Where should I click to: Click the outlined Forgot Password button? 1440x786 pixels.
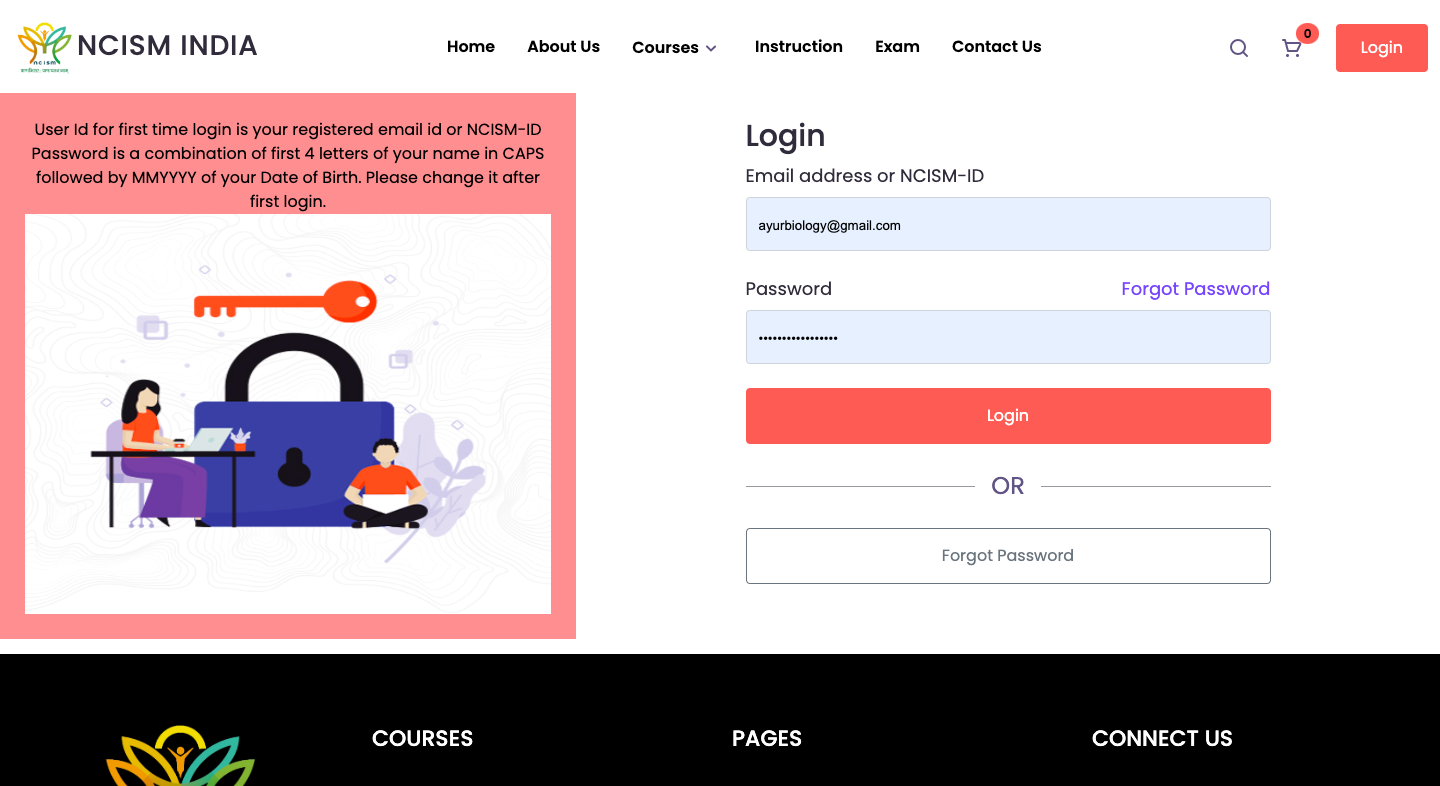pyautogui.click(x=1008, y=556)
